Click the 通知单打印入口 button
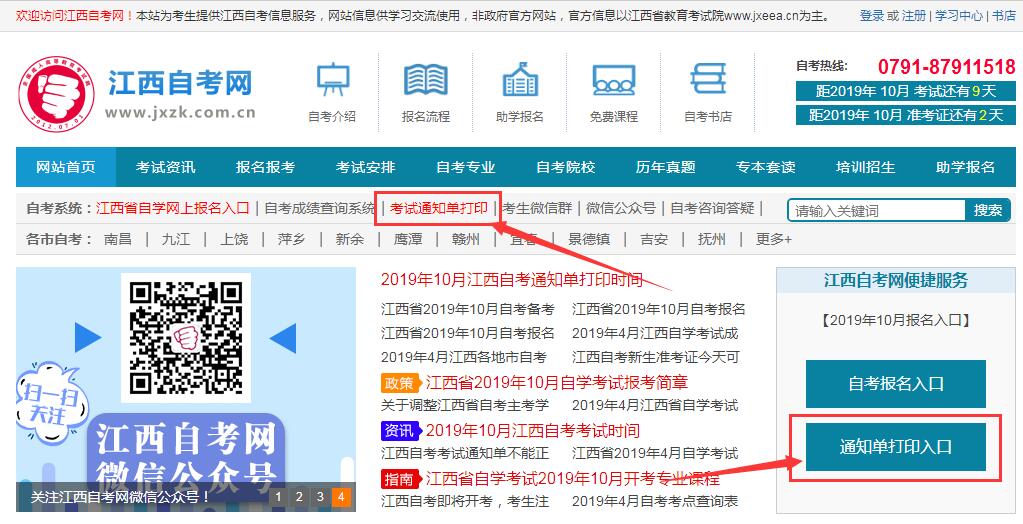The width and height of the screenshot is (1023, 524). (x=895, y=446)
